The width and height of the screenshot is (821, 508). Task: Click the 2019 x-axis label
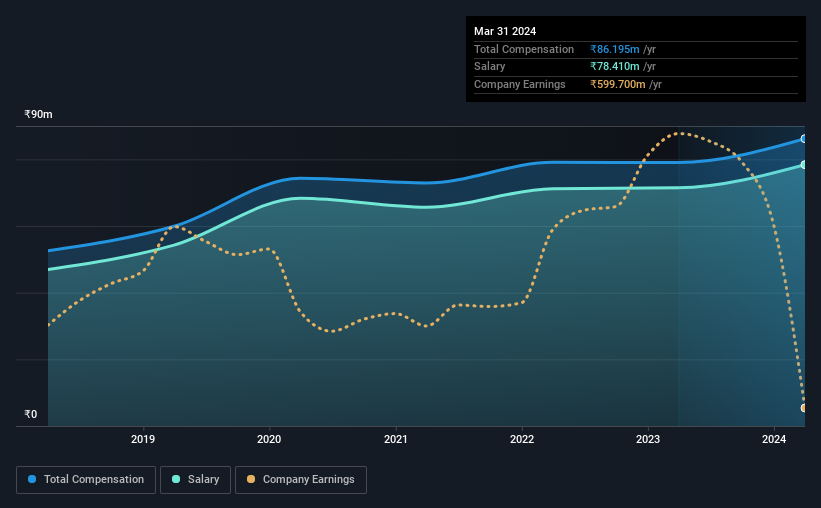[143, 439]
